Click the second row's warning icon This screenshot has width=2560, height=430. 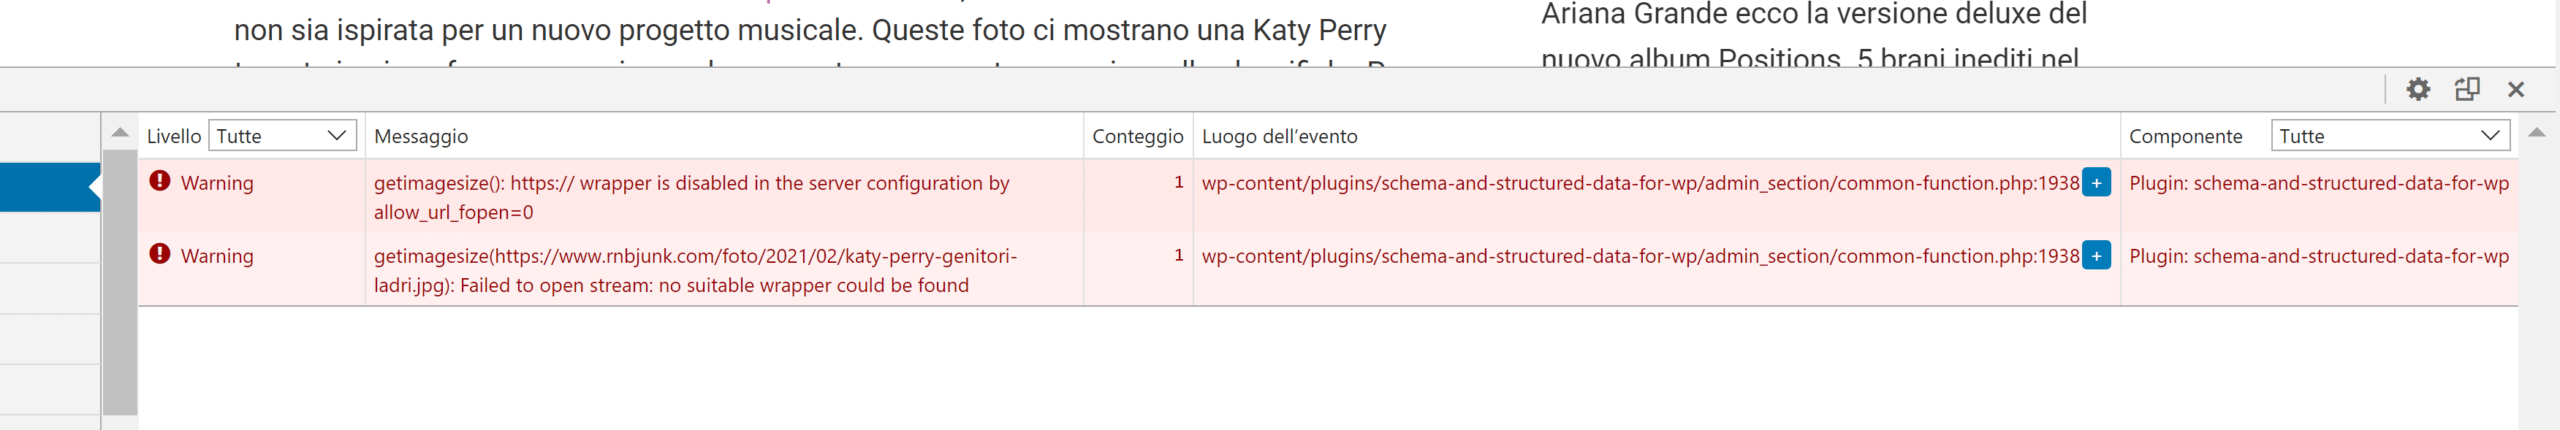click(x=160, y=254)
